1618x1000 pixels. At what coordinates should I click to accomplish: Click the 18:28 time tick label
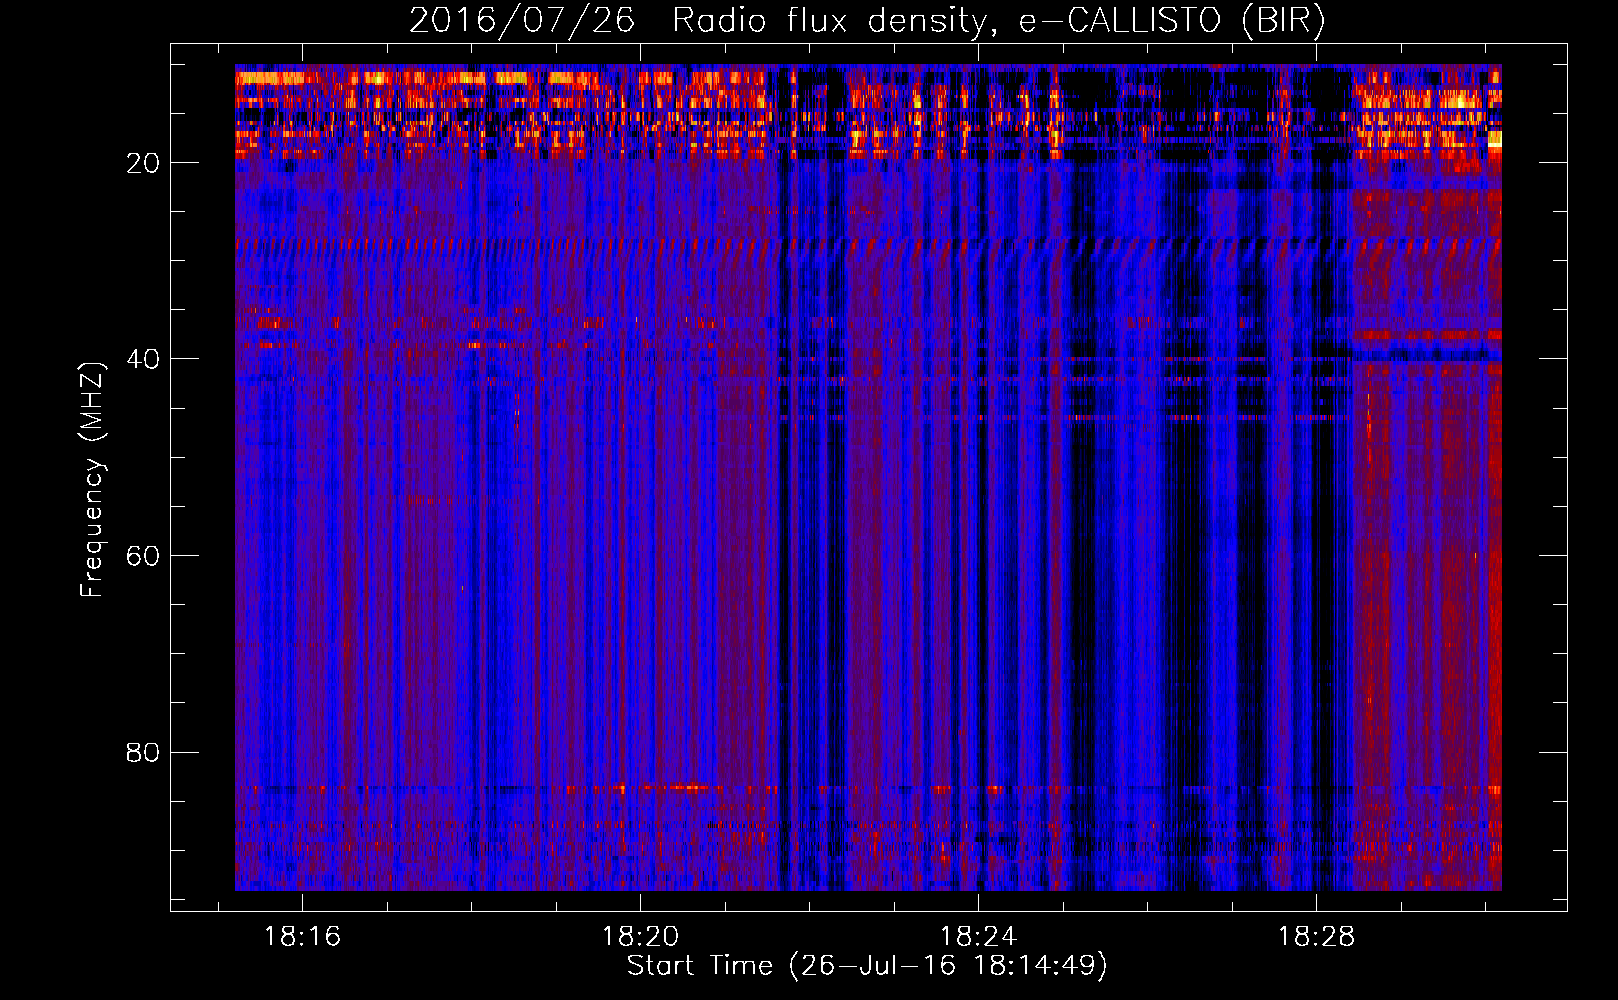(1316, 936)
